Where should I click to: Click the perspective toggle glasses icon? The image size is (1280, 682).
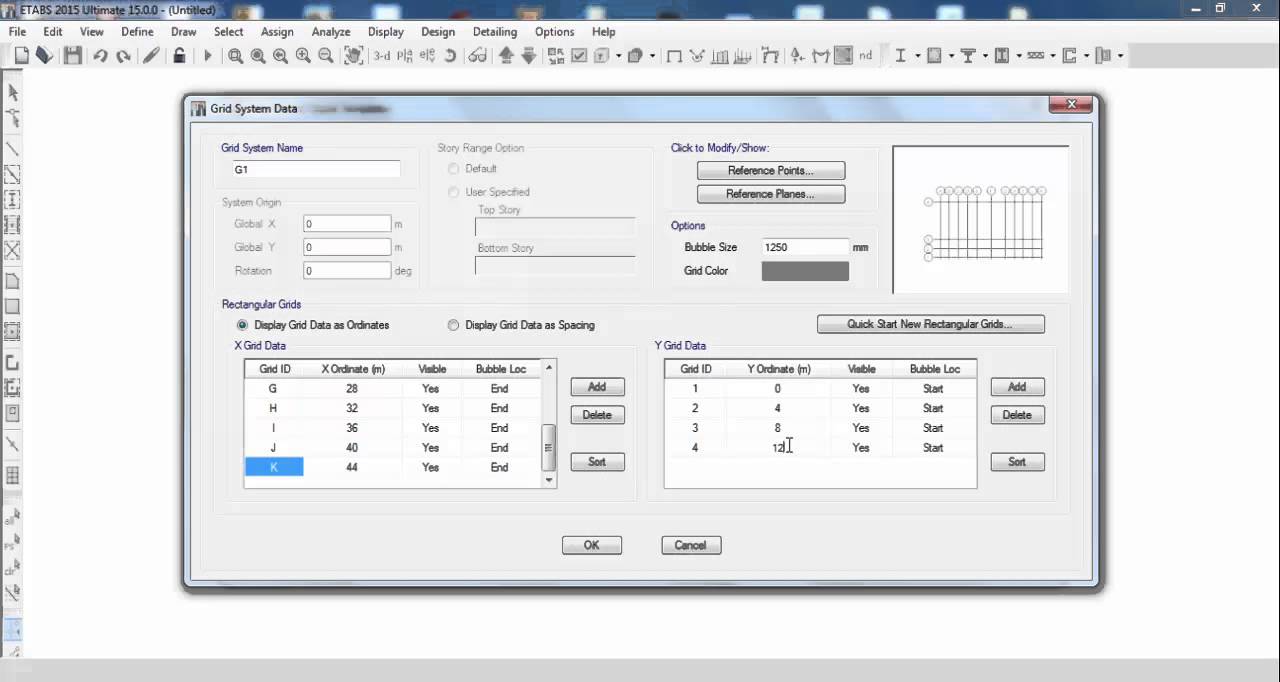coord(477,56)
